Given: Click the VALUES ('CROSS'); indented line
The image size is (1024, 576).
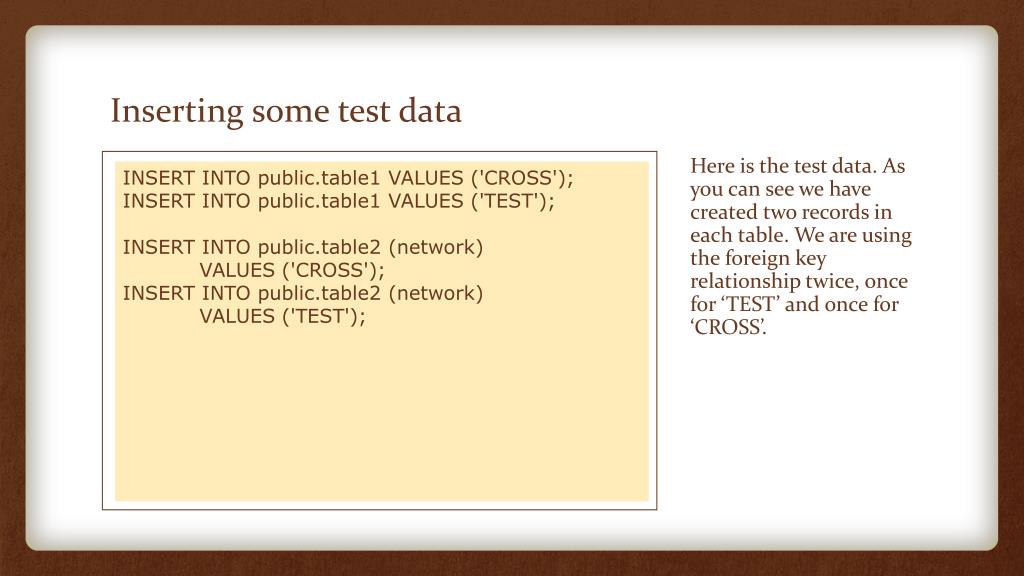Looking at the screenshot, I should coord(292,270).
